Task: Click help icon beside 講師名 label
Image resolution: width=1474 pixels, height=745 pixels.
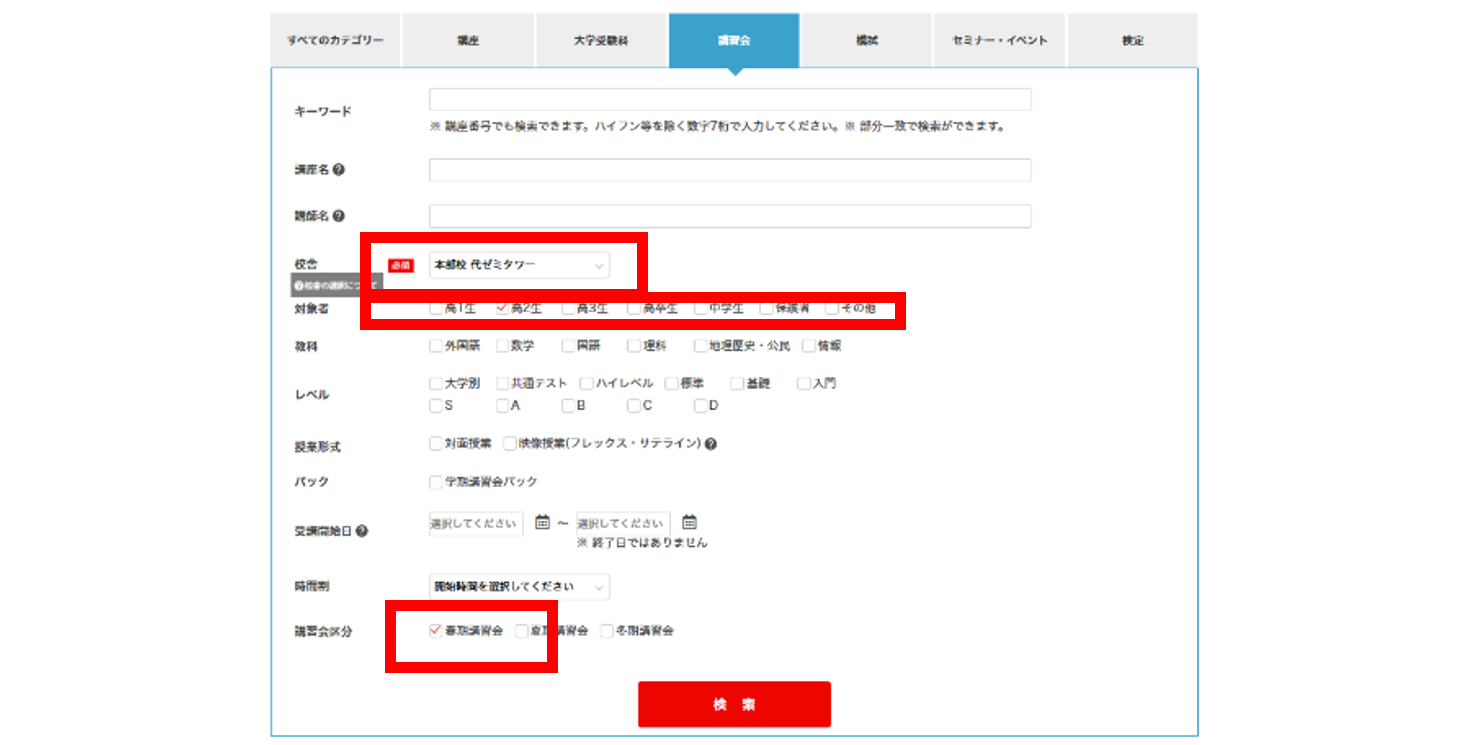Action: pos(339,216)
